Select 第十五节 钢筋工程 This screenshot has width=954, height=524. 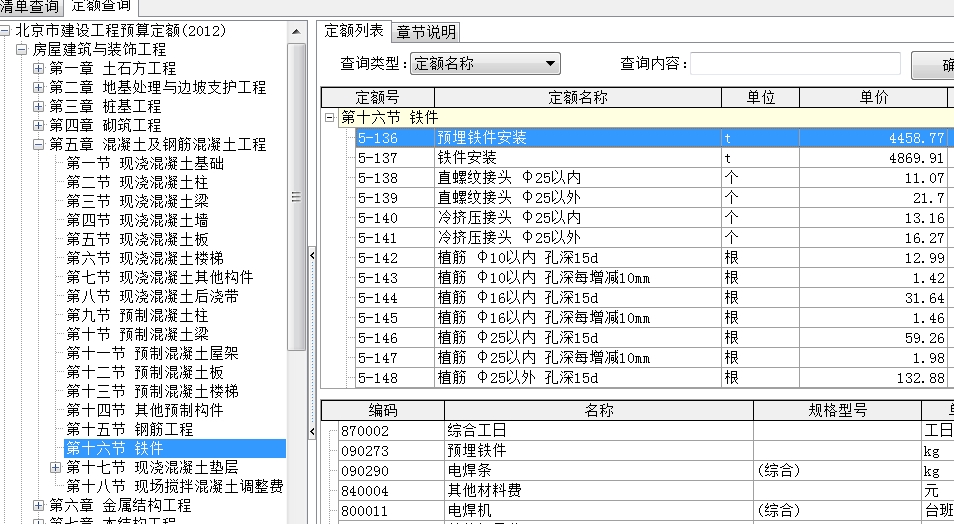click(130, 429)
